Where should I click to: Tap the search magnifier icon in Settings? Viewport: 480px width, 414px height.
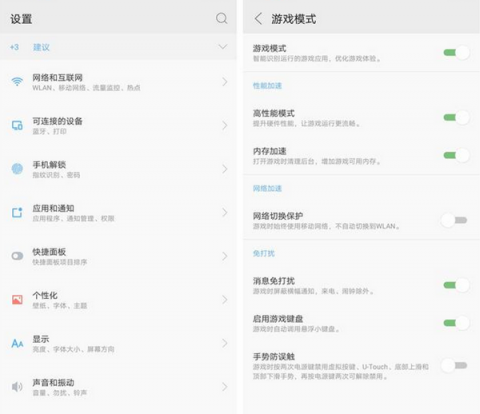point(222,18)
